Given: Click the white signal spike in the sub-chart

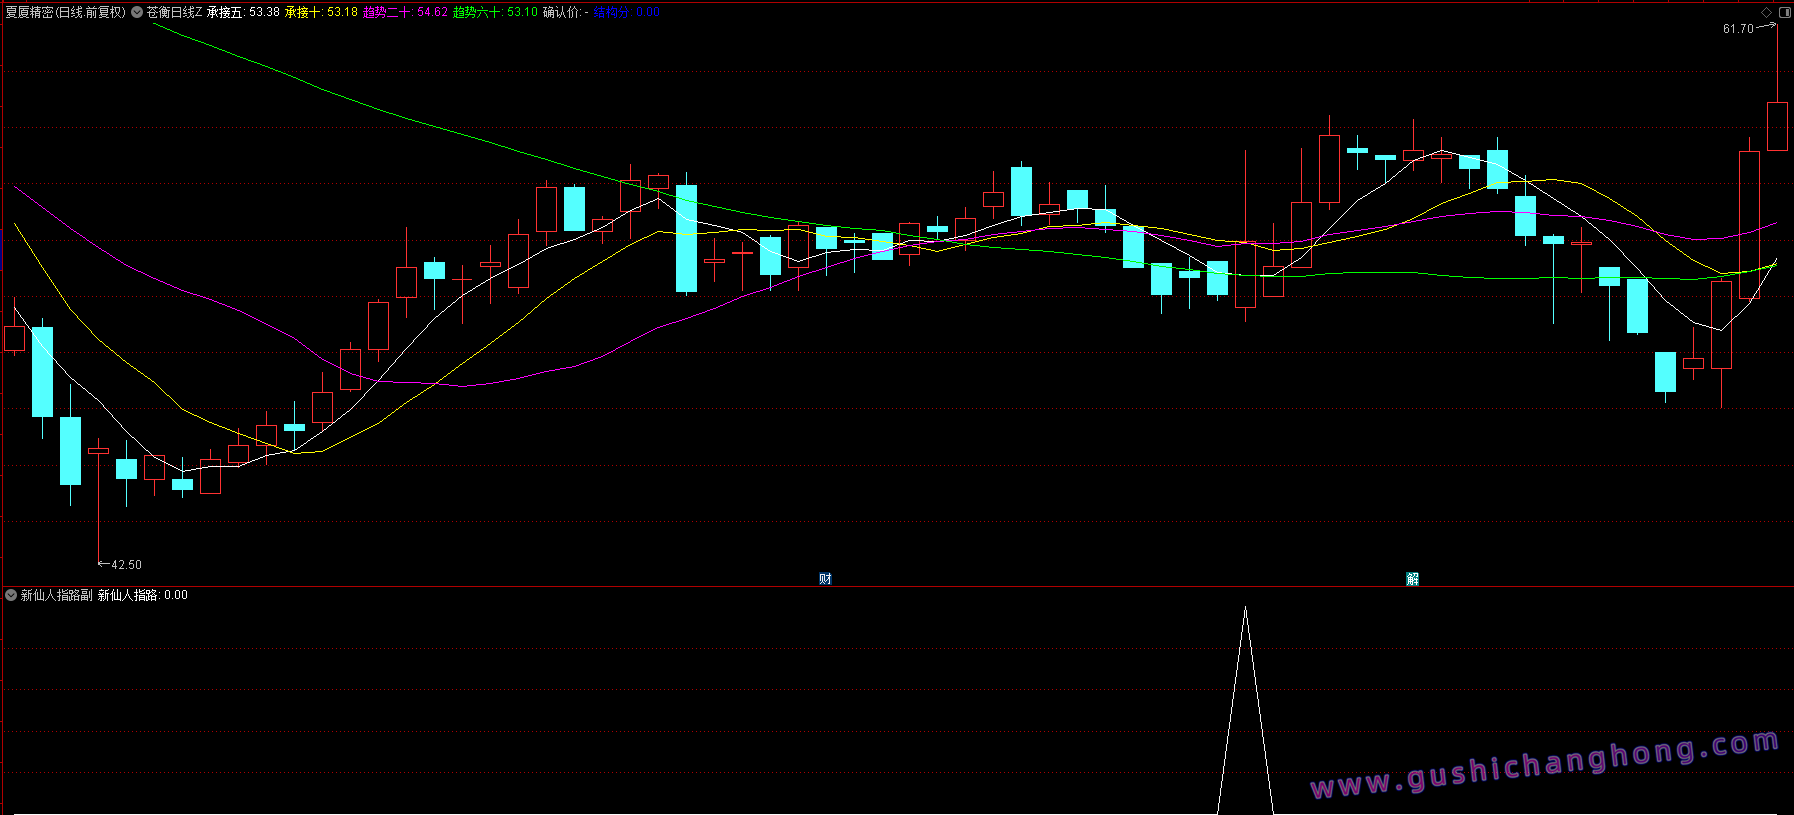Looking at the screenshot, I should [1245, 710].
